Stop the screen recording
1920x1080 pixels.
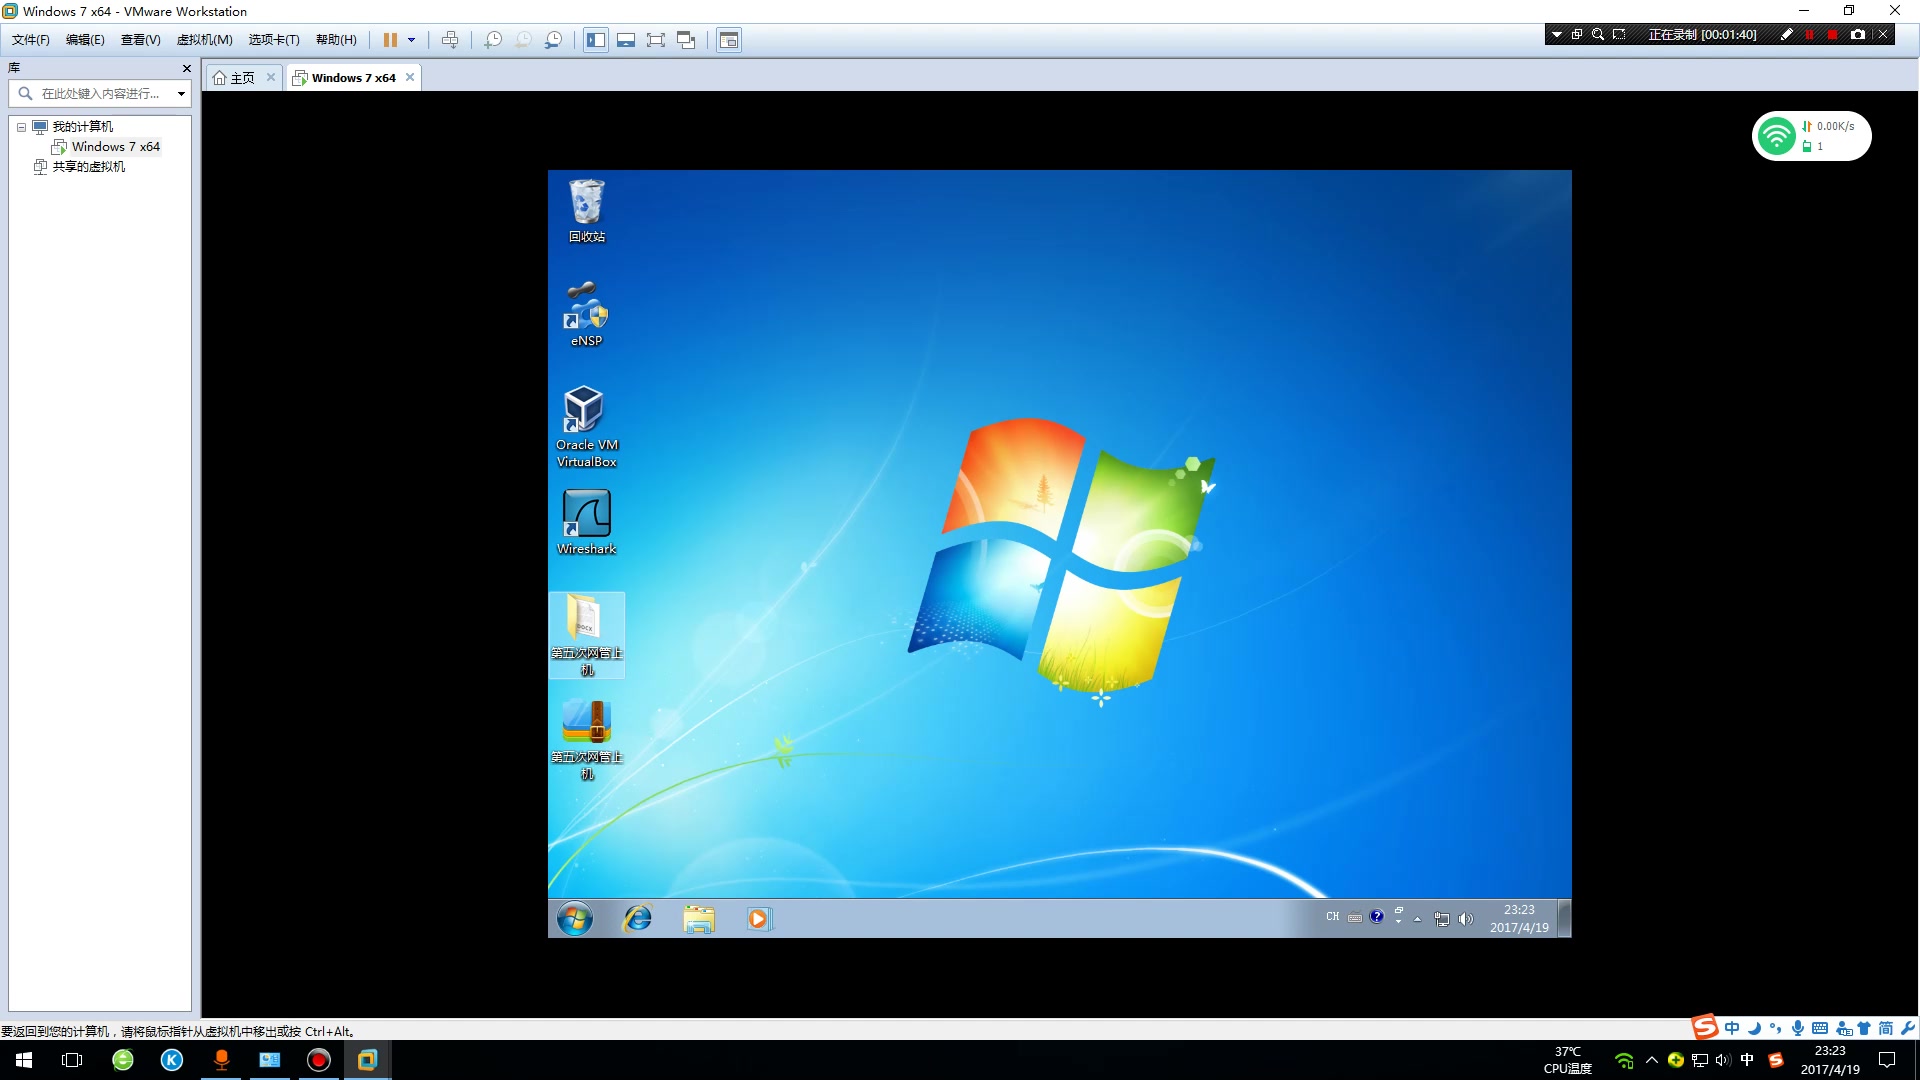pos(1832,35)
